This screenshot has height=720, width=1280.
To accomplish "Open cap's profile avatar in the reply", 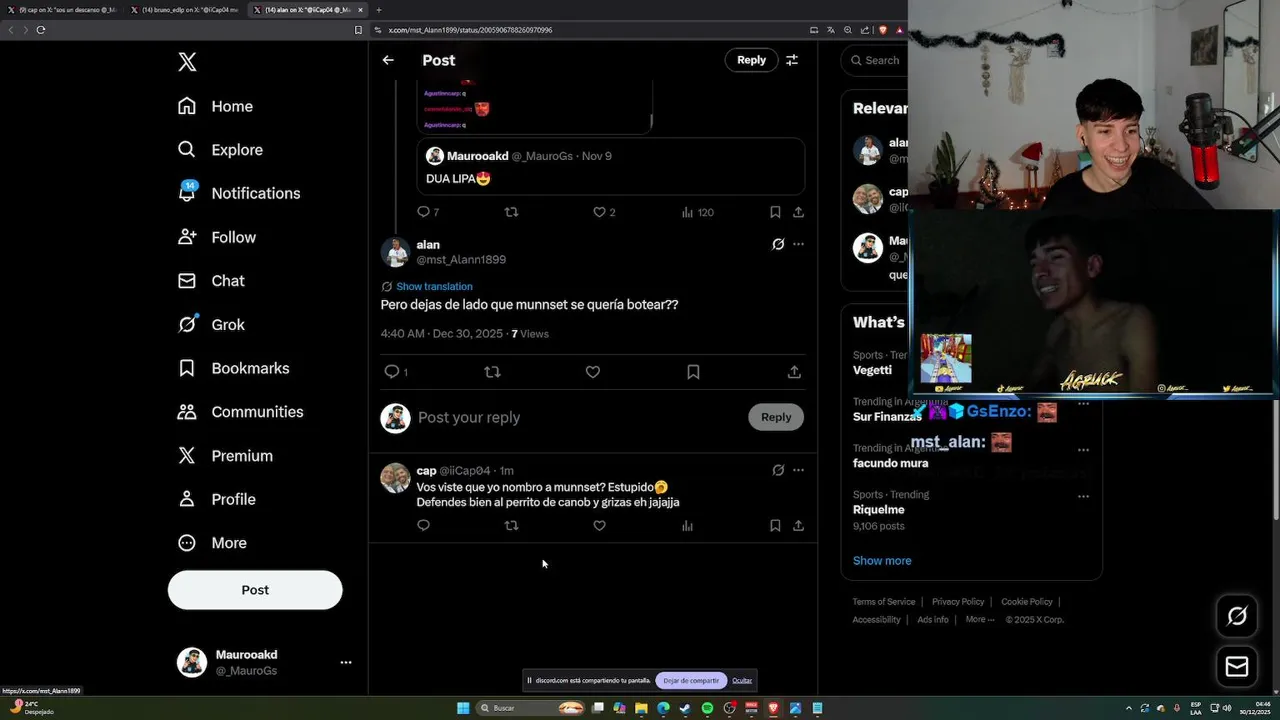I will pos(395,478).
